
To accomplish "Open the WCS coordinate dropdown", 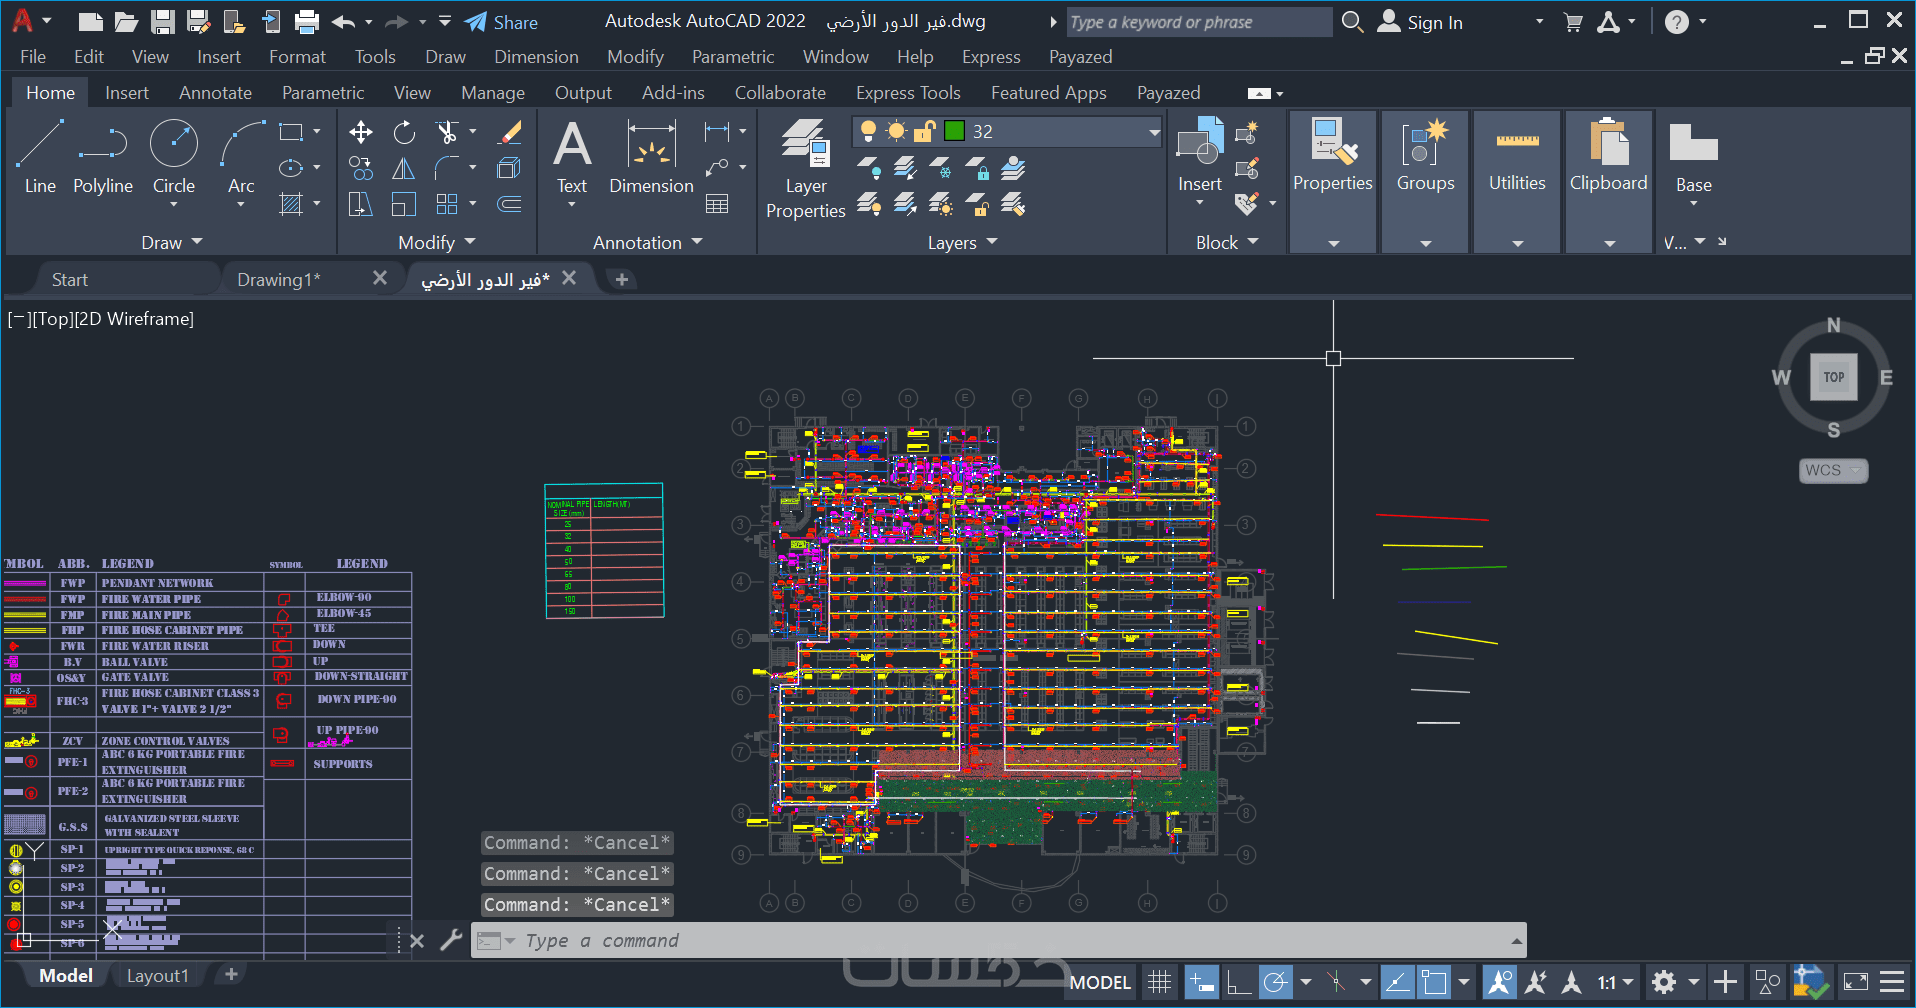I will pyautogui.click(x=1833, y=470).
